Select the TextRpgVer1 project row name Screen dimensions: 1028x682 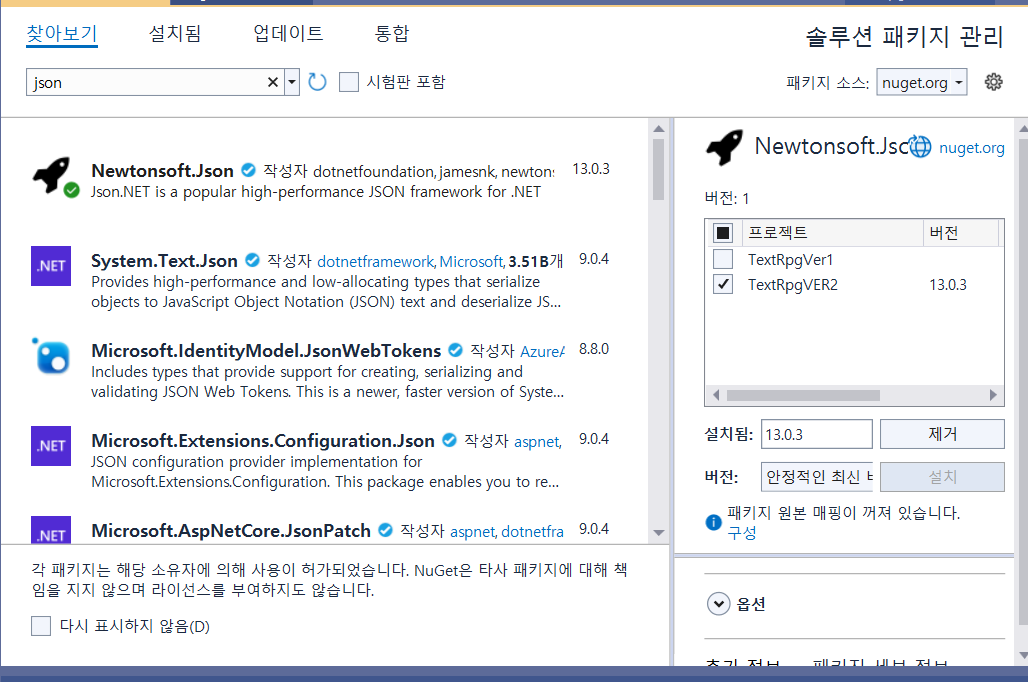point(790,260)
